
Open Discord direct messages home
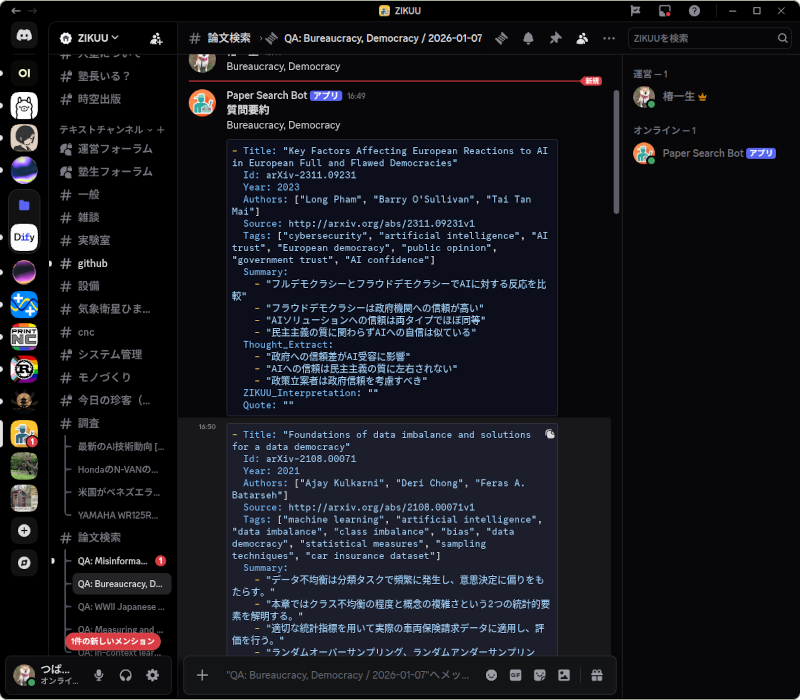tap(24, 36)
